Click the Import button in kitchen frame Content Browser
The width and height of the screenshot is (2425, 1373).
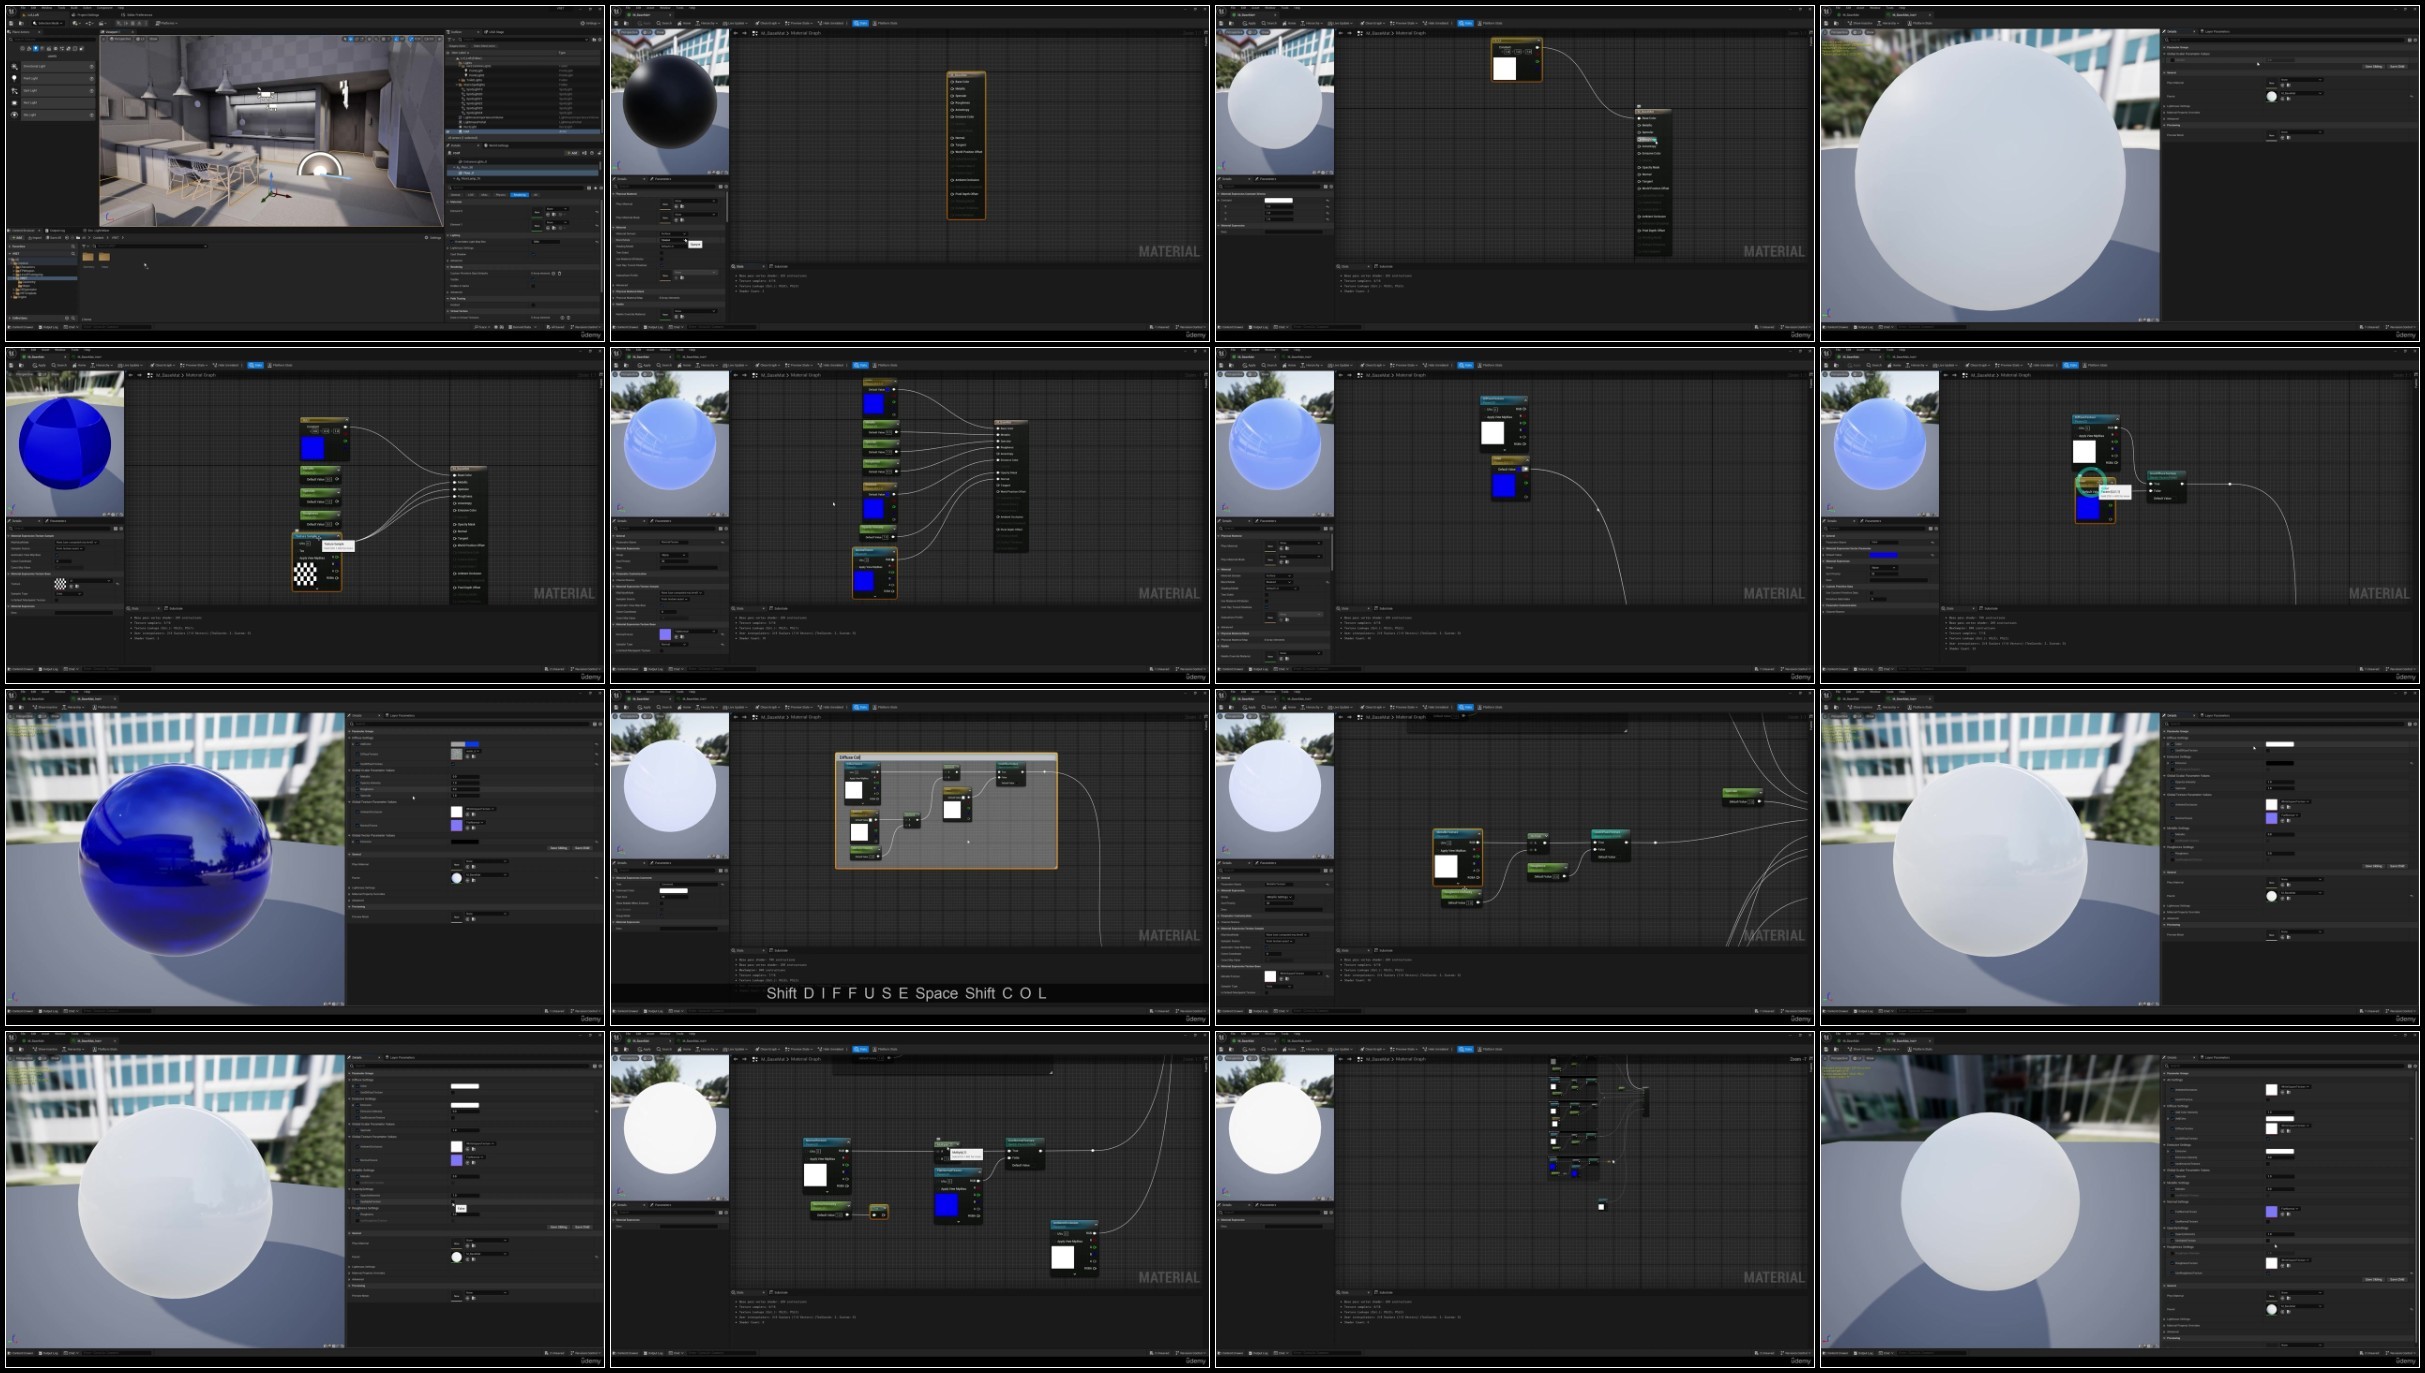tap(35, 238)
